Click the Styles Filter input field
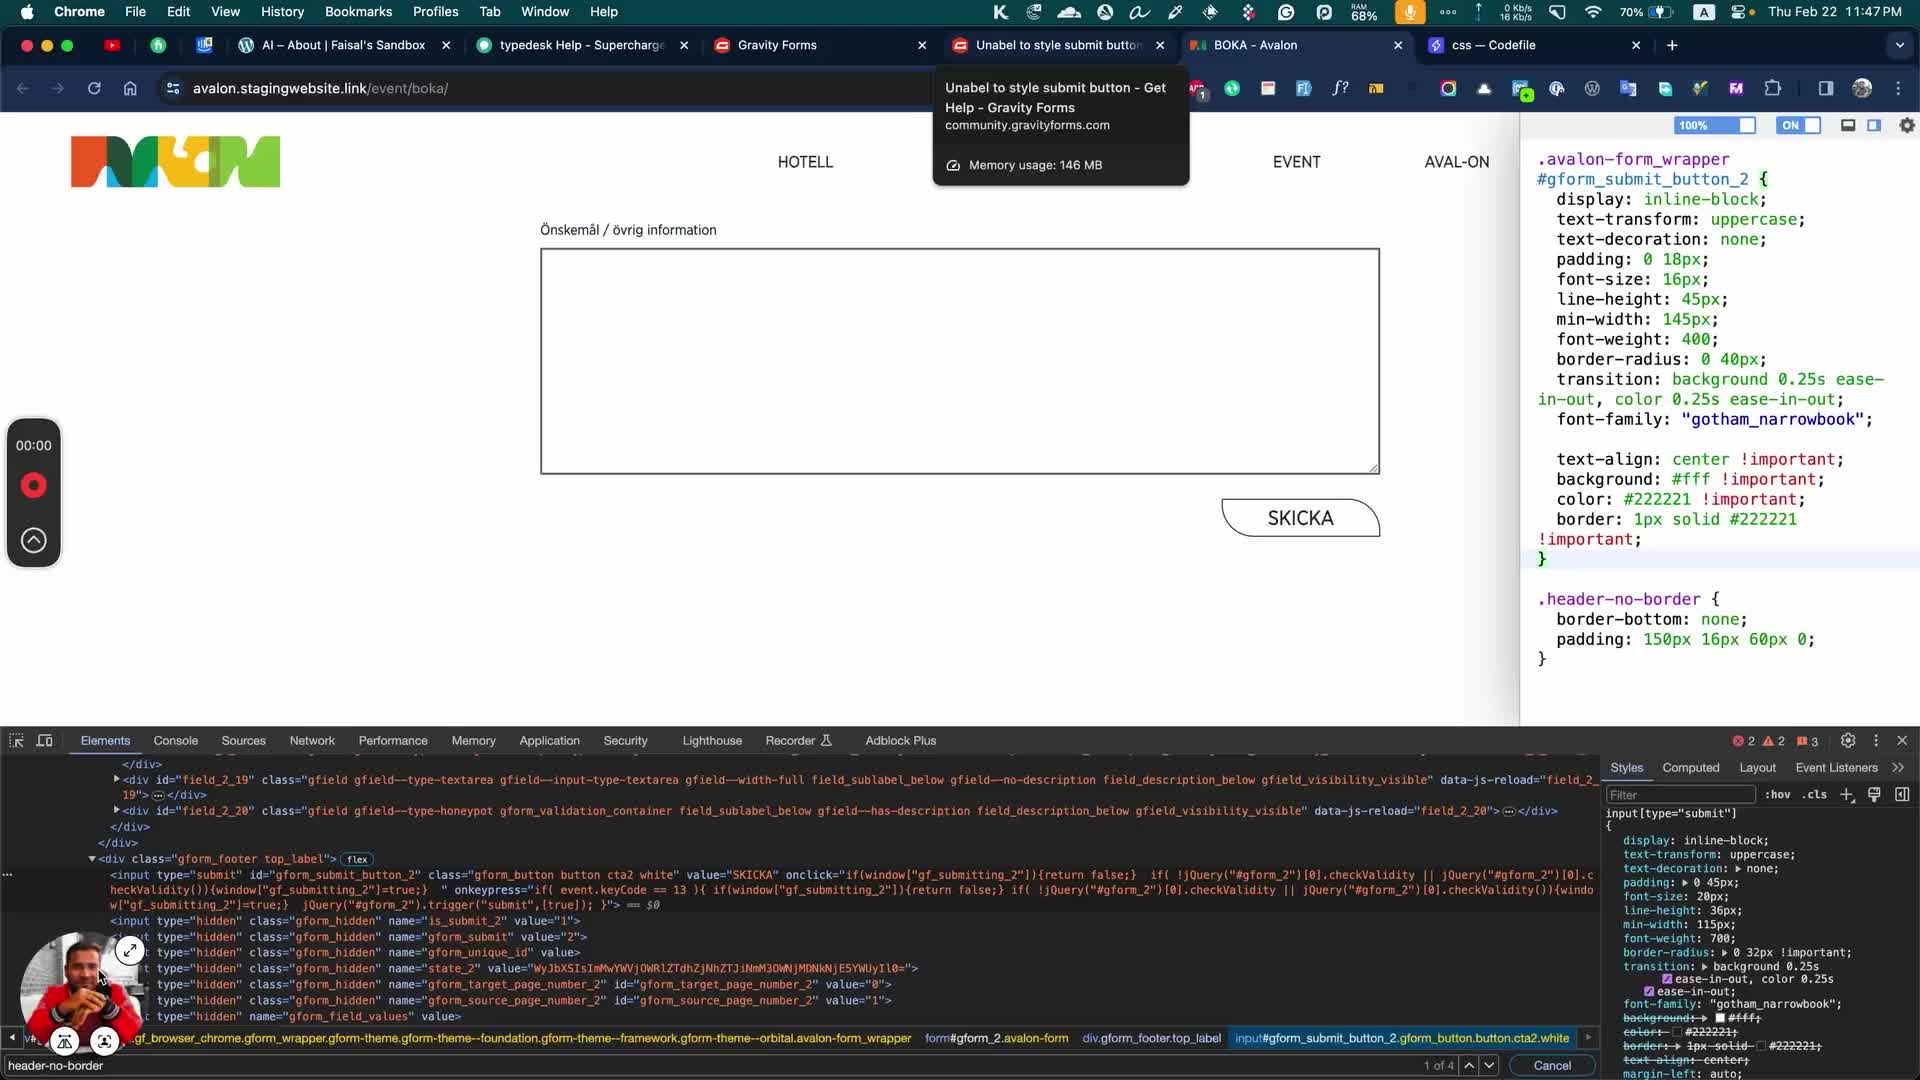This screenshot has height=1080, width=1920. pyautogui.click(x=1680, y=795)
